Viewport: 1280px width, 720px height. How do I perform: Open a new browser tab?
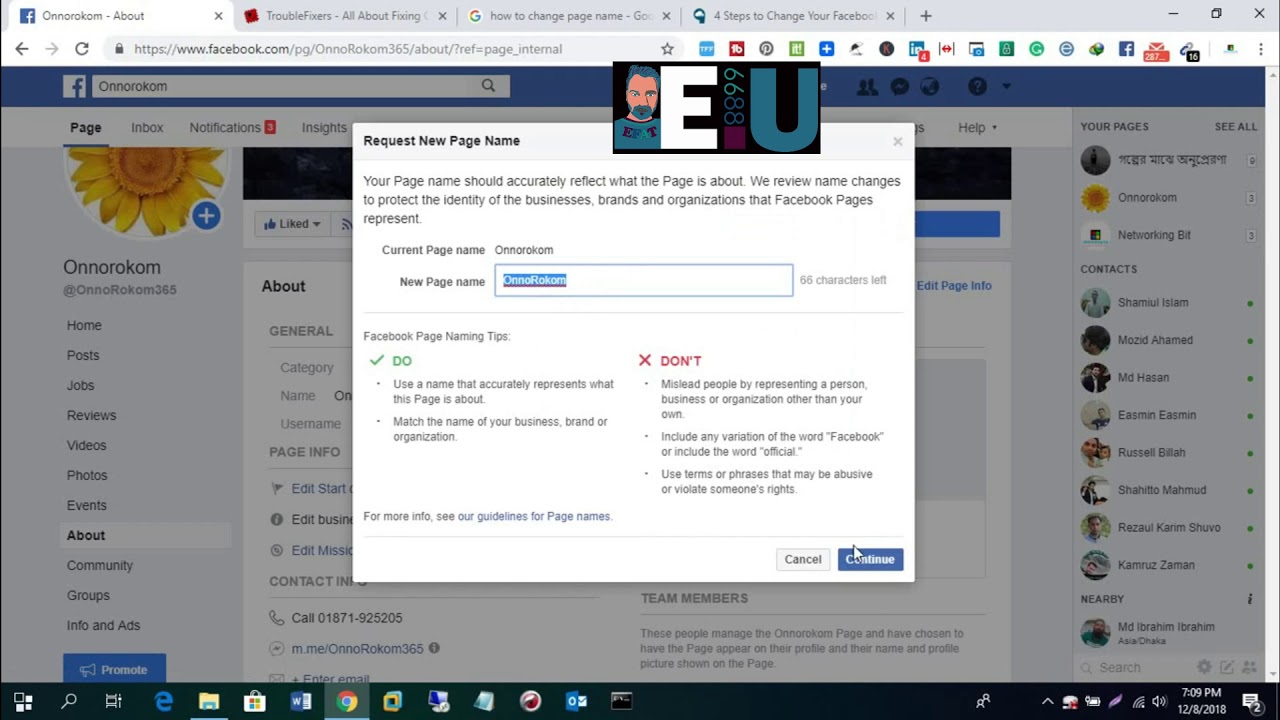tap(925, 16)
